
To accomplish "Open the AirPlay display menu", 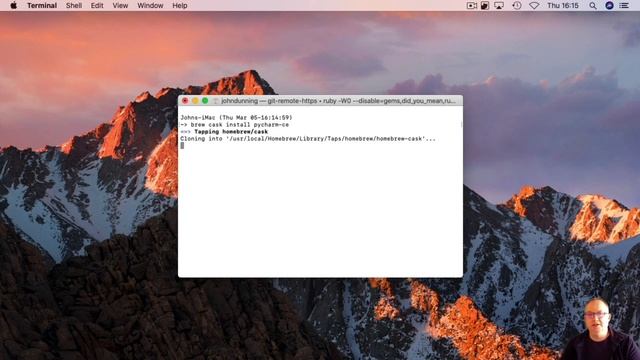I will coord(499,5).
